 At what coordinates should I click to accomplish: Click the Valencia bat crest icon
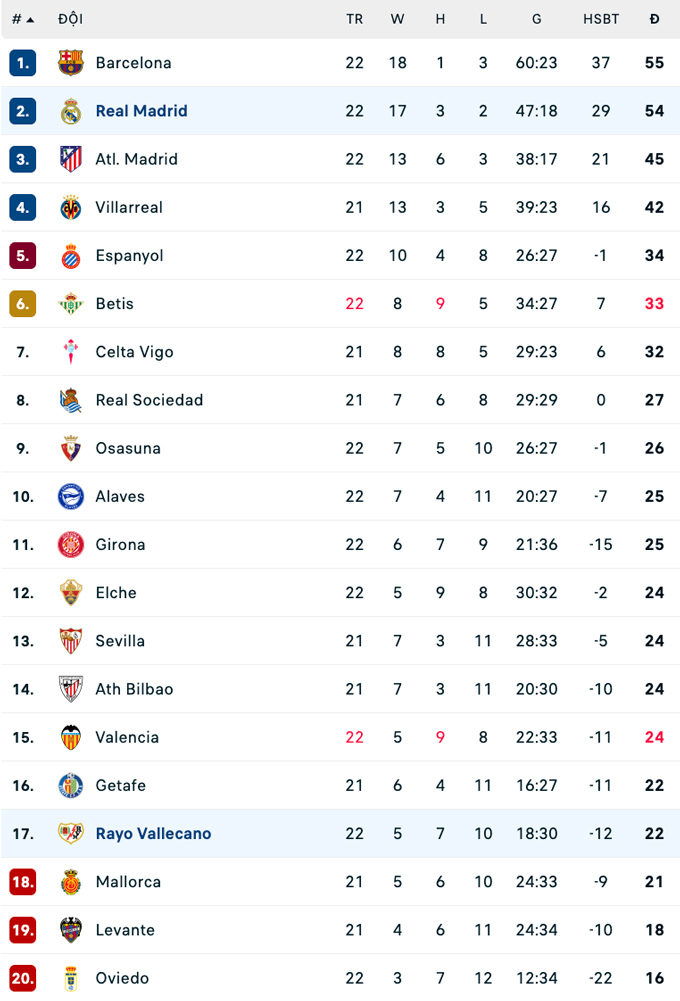[x=71, y=737]
